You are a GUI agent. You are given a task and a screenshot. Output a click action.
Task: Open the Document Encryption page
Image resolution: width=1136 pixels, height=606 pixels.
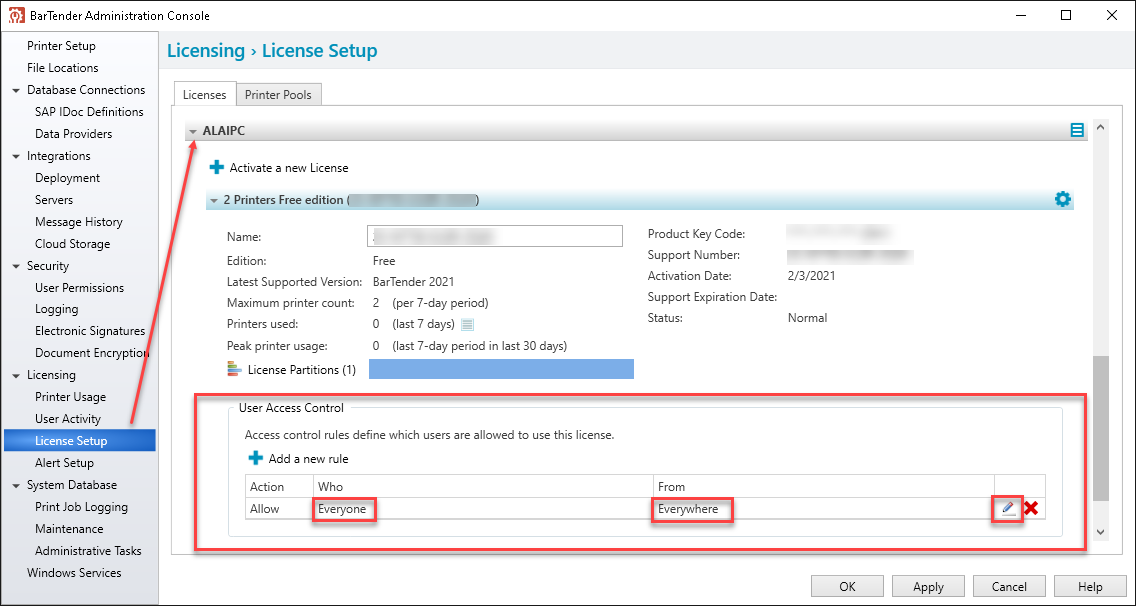click(x=92, y=353)
